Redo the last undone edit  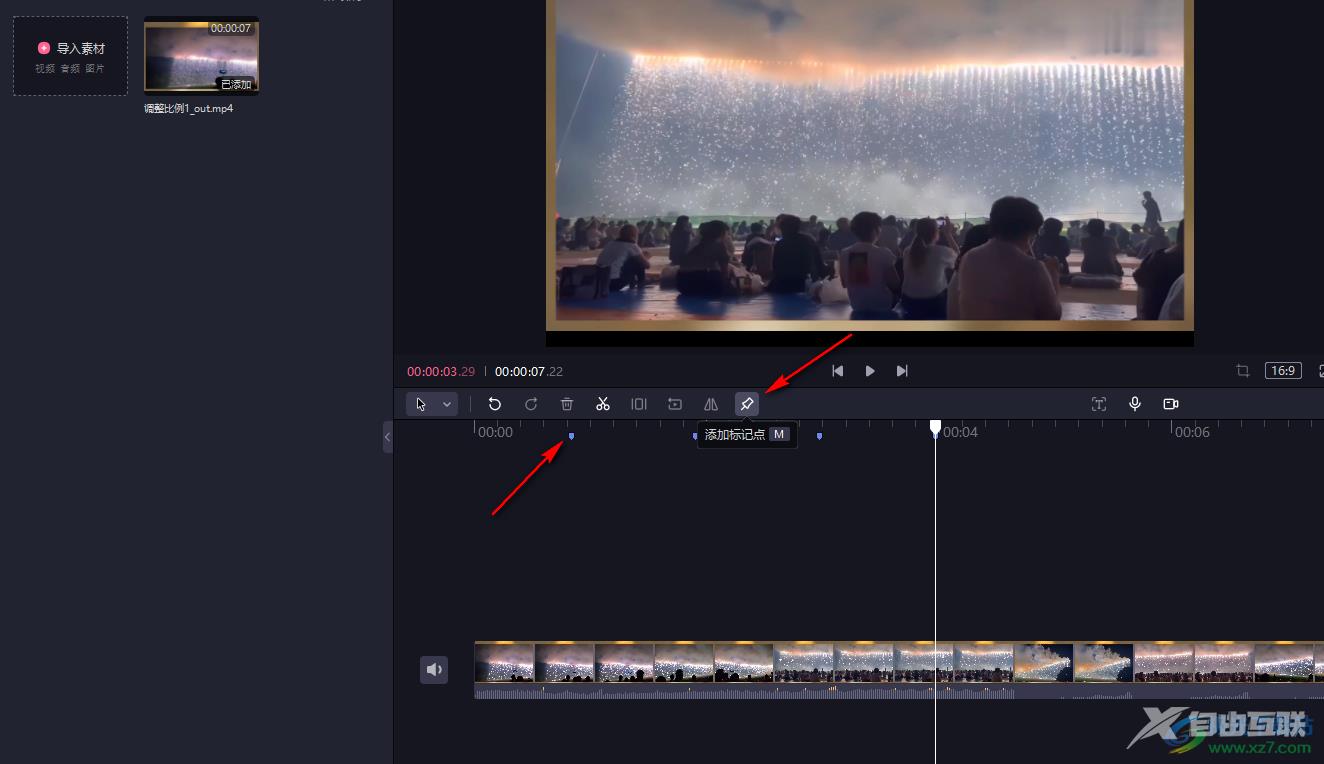pos(531,404)
